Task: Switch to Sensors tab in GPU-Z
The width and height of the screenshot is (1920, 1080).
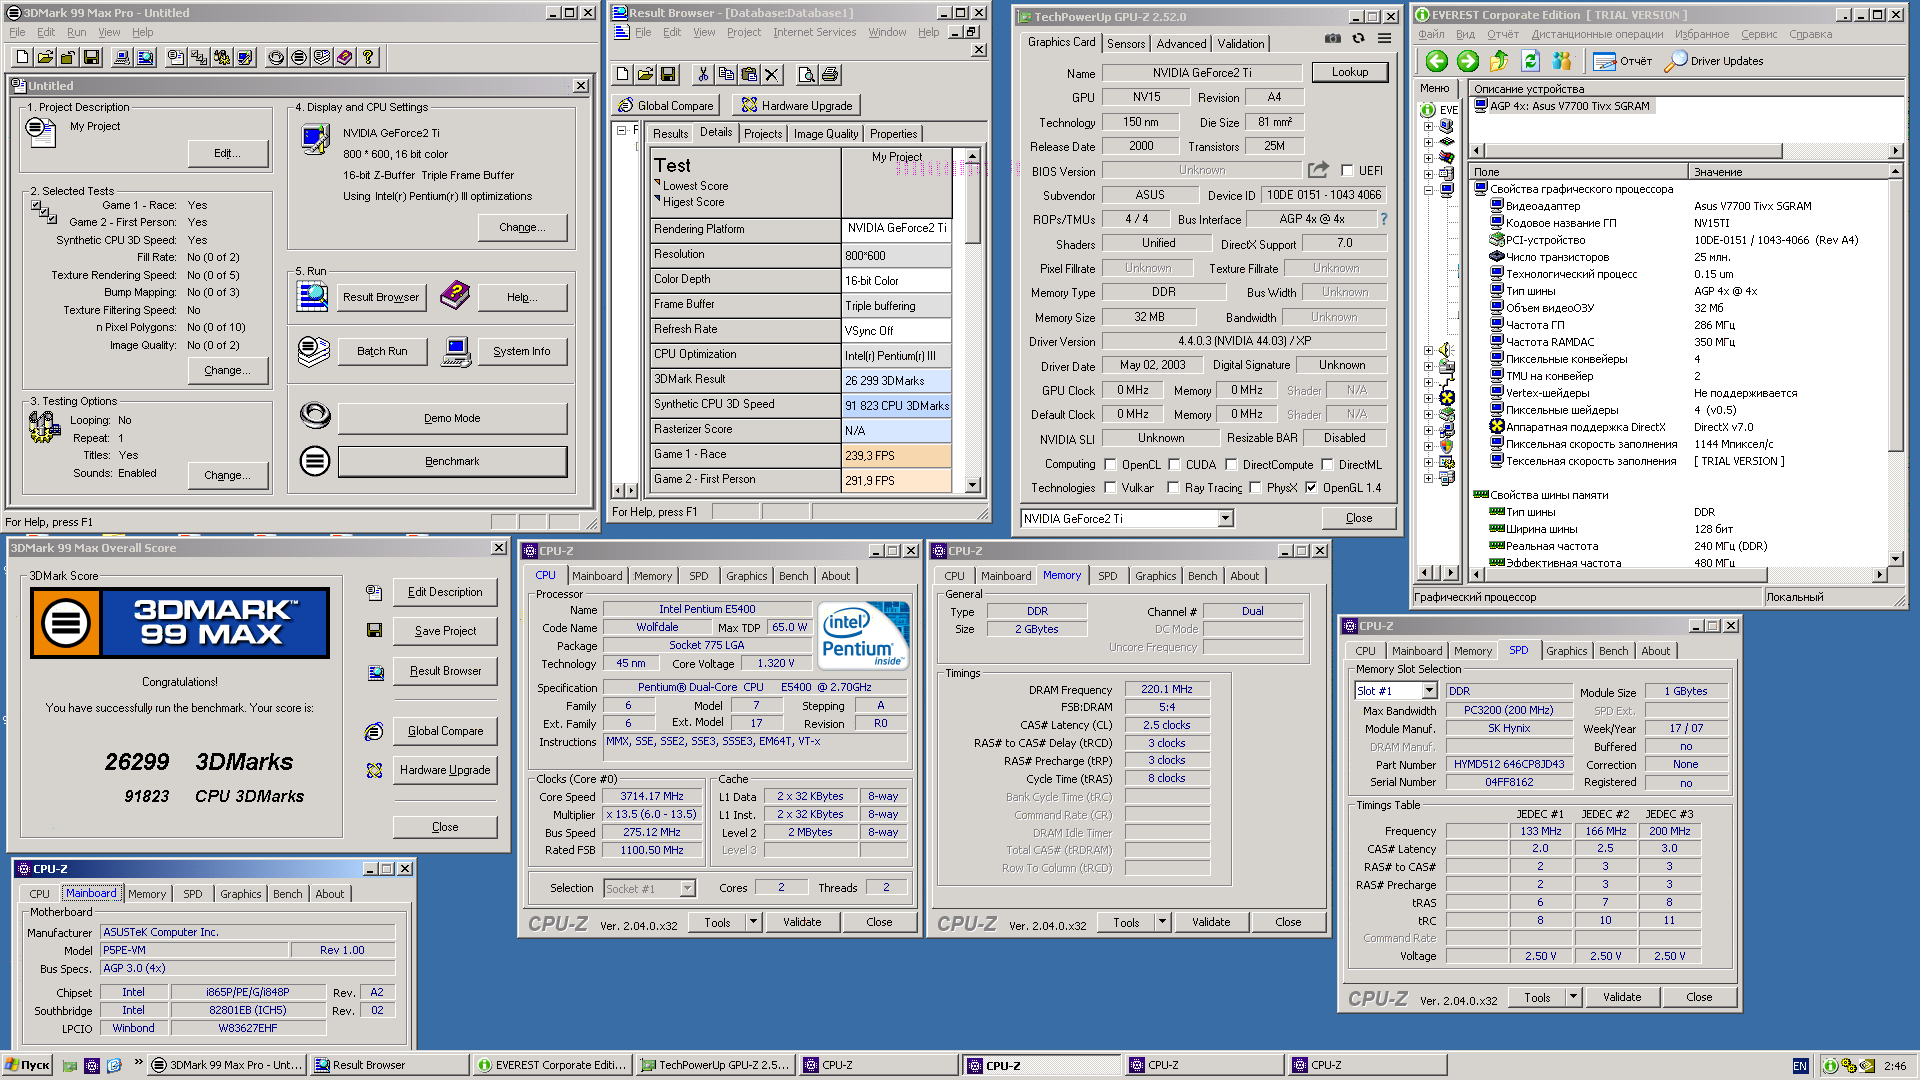Action: [1126, 44]
